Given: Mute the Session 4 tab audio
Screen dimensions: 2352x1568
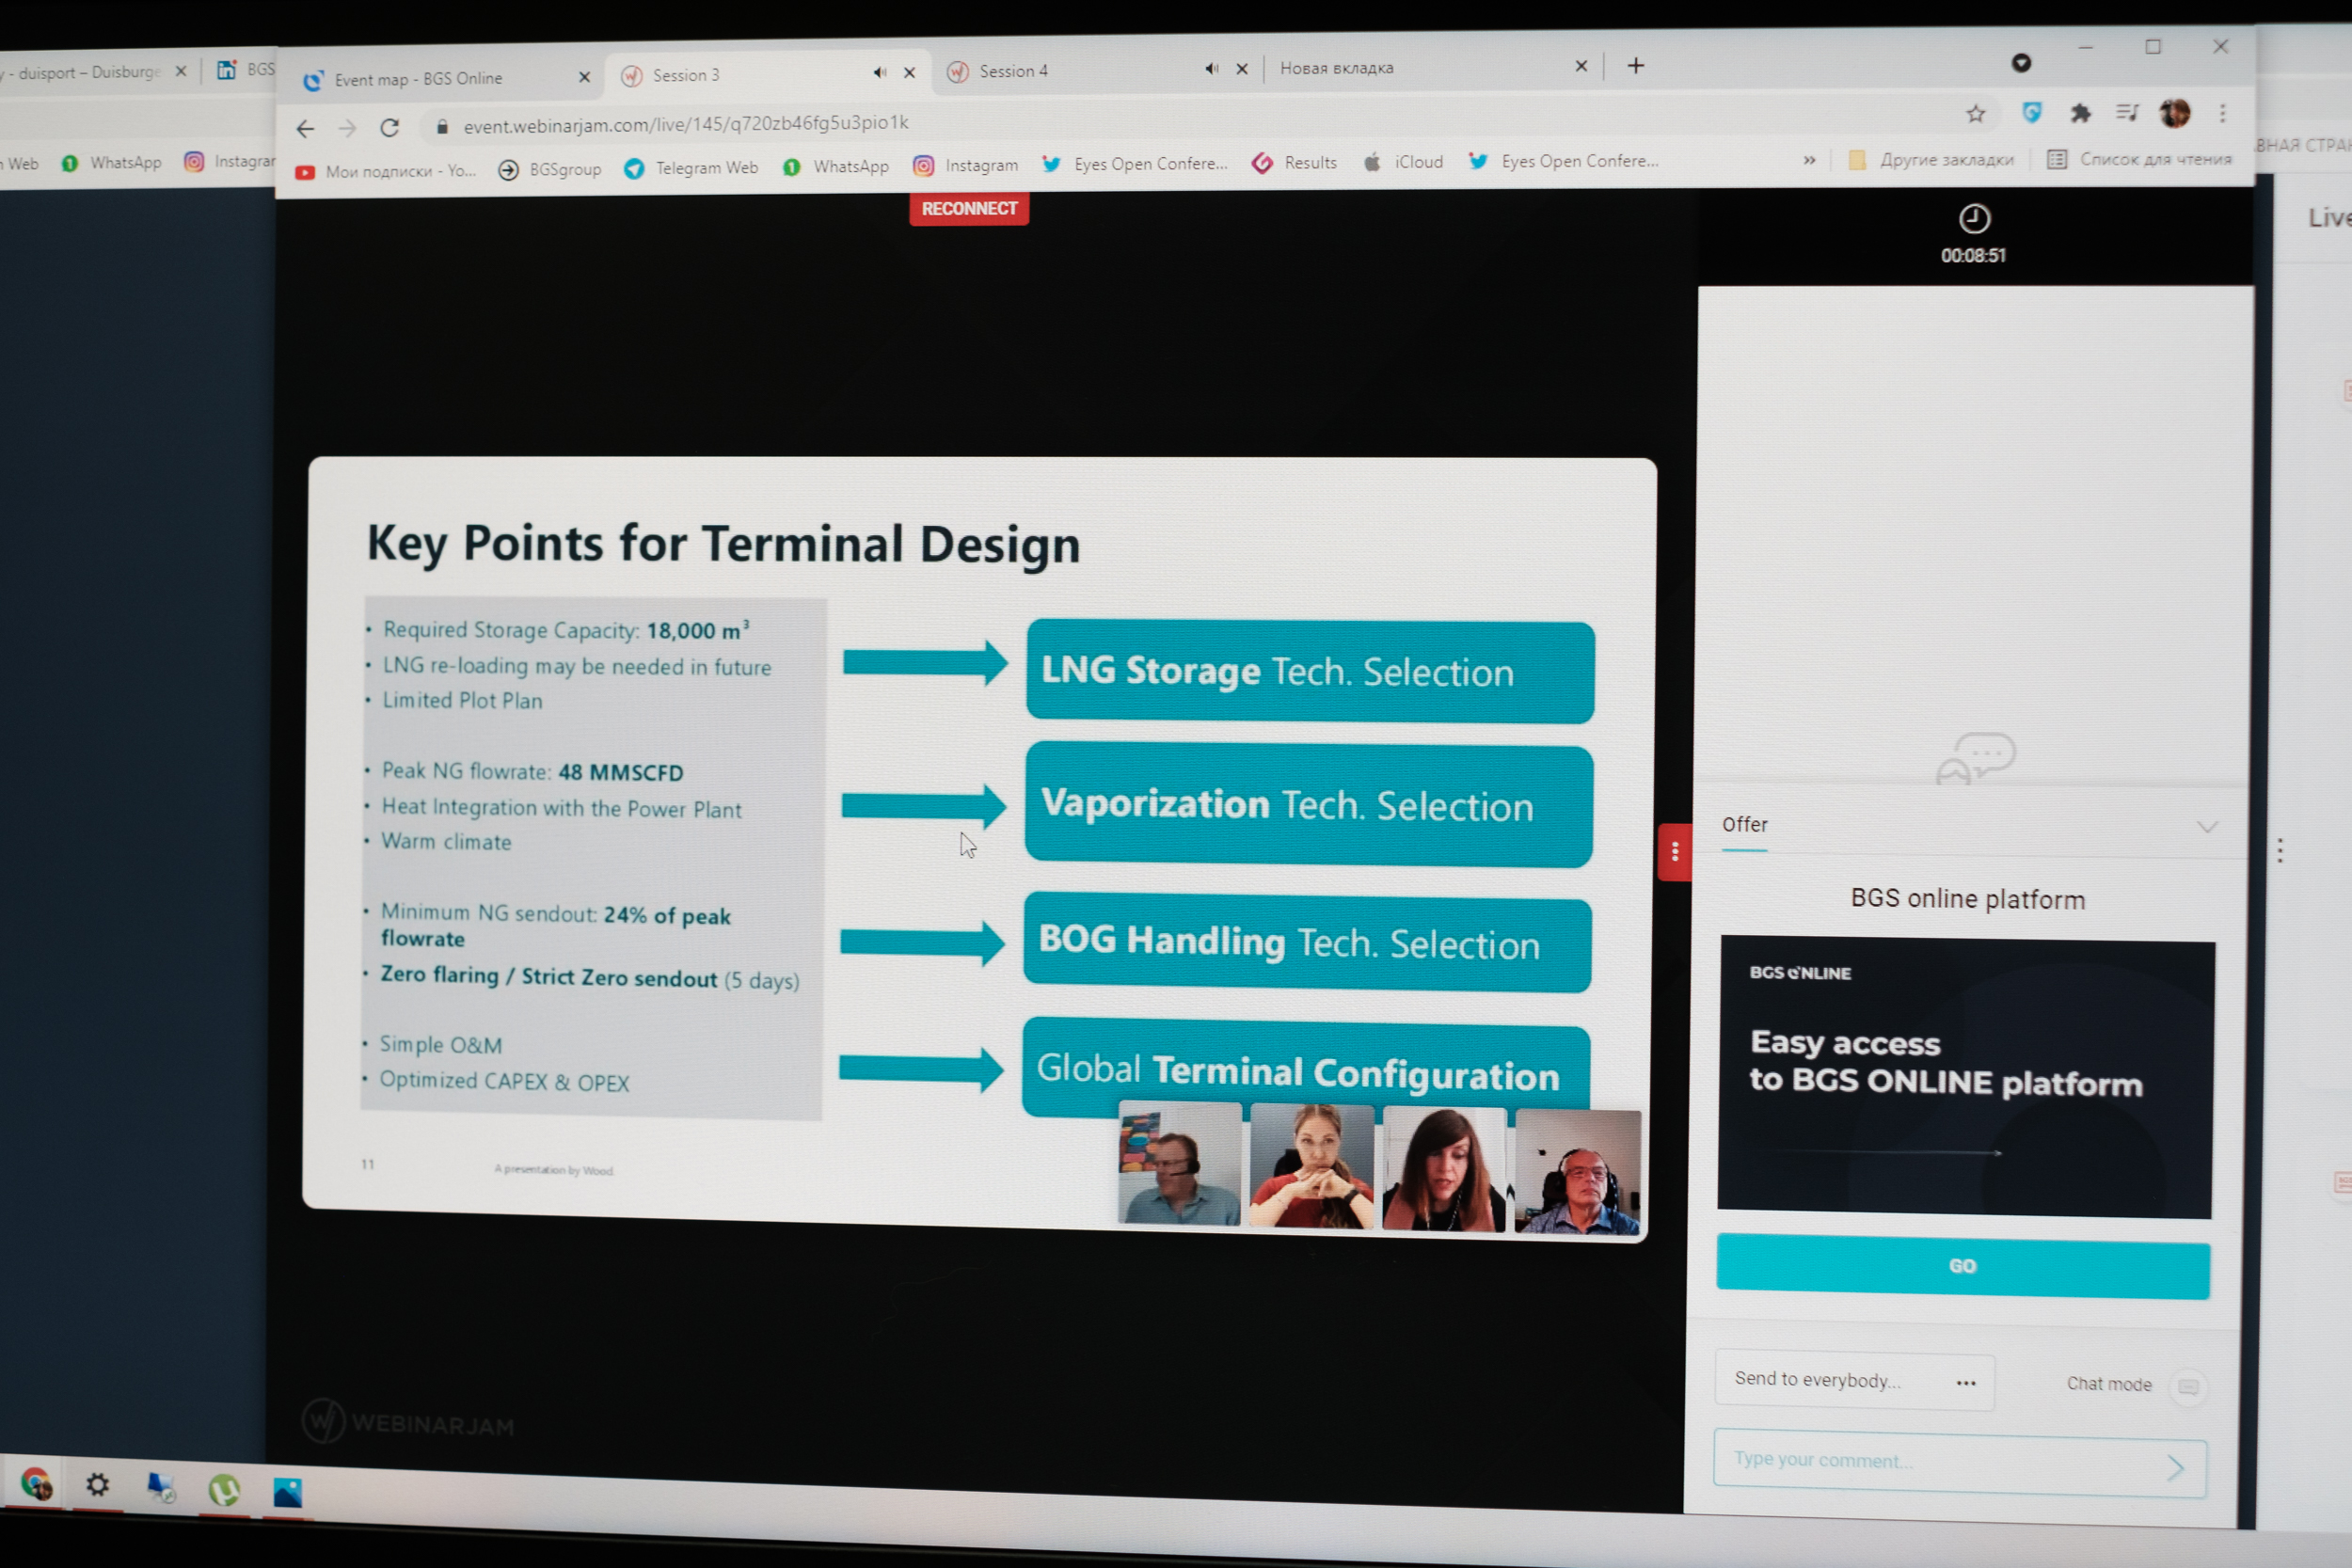Looking at the screenshot, I should coord(1211,69).
